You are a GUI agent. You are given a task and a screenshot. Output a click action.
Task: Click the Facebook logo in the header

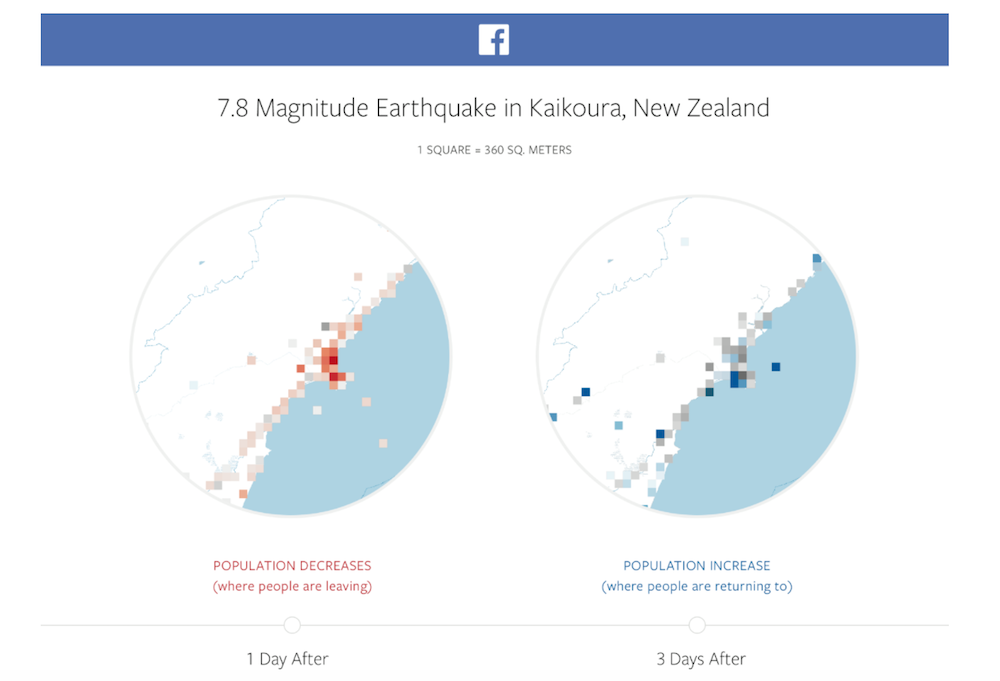pos(494,40)
